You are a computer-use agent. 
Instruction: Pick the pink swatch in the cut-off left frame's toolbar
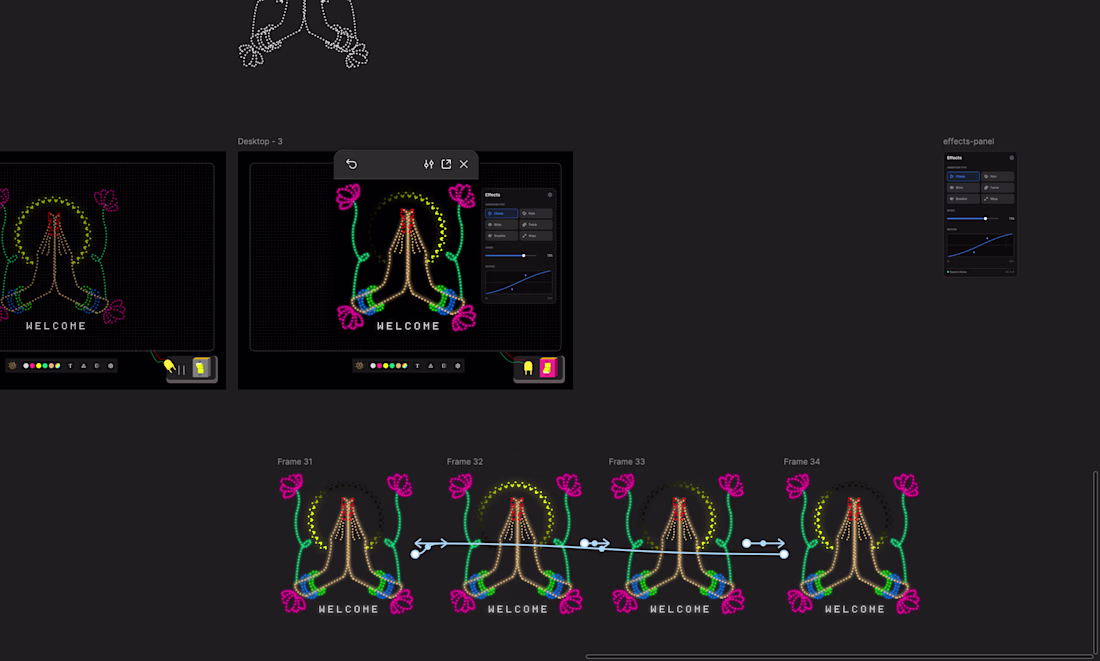(x=32, y=366)
